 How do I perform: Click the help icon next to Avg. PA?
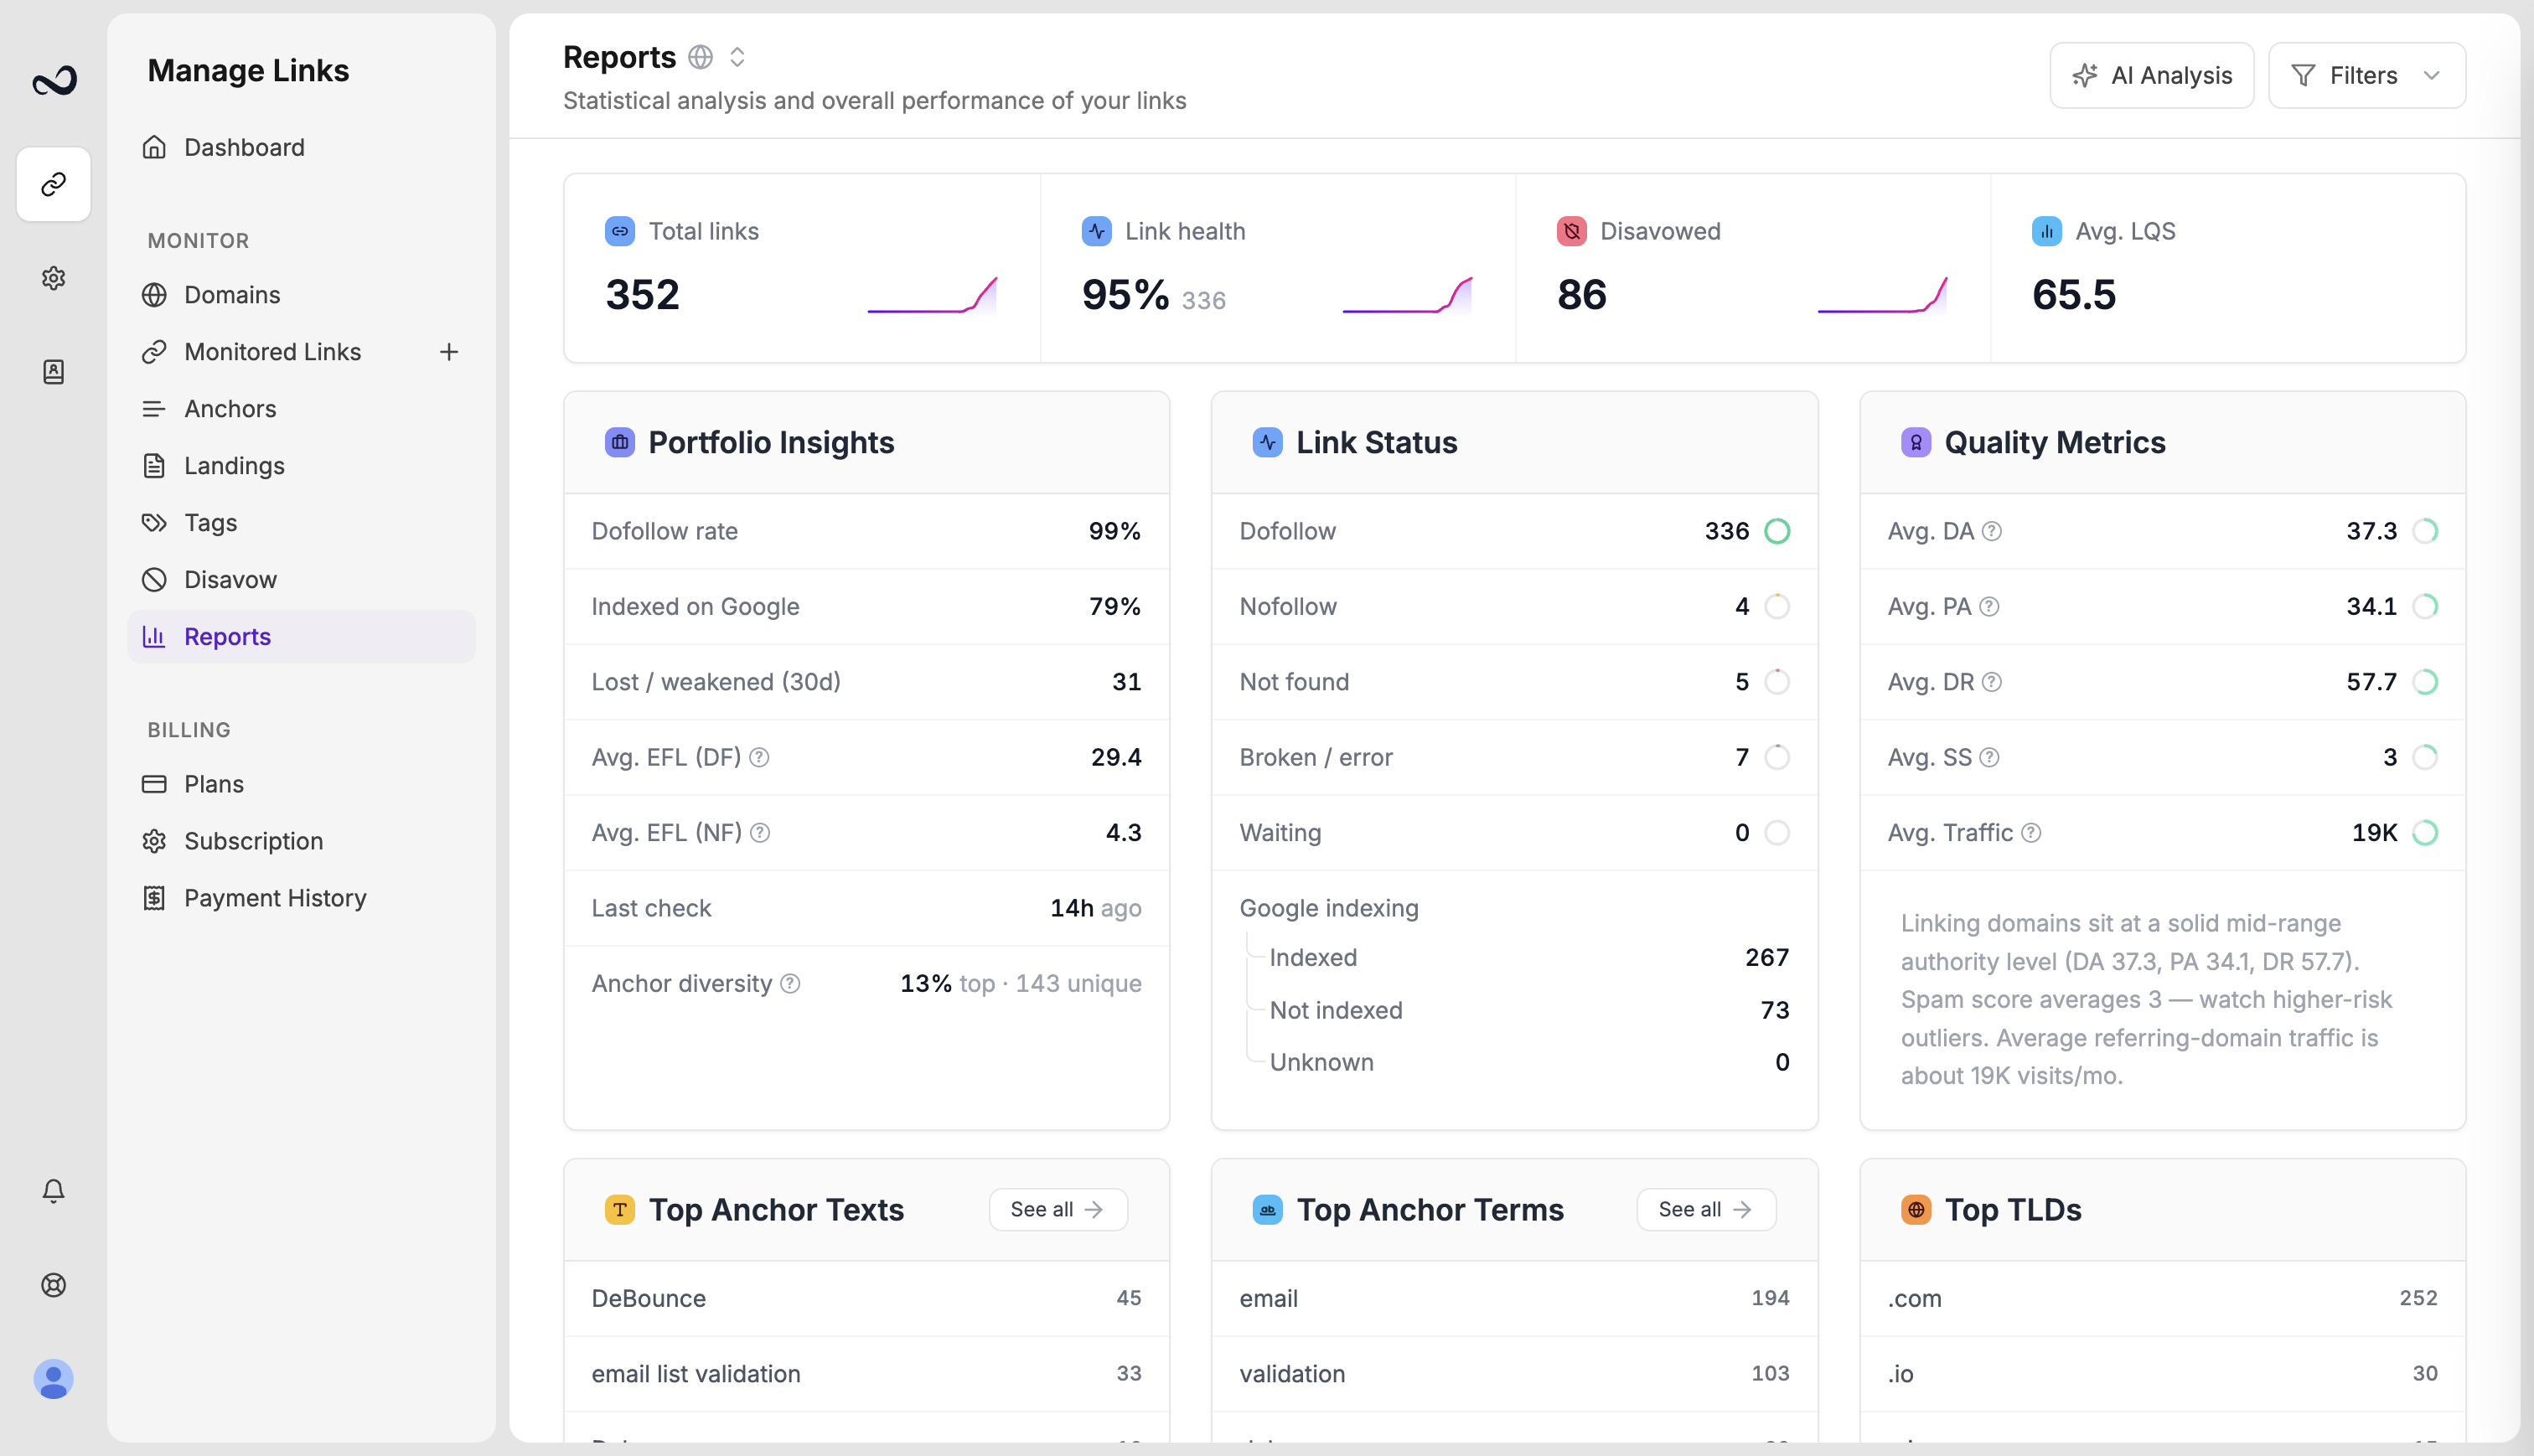click(1990, 606)
